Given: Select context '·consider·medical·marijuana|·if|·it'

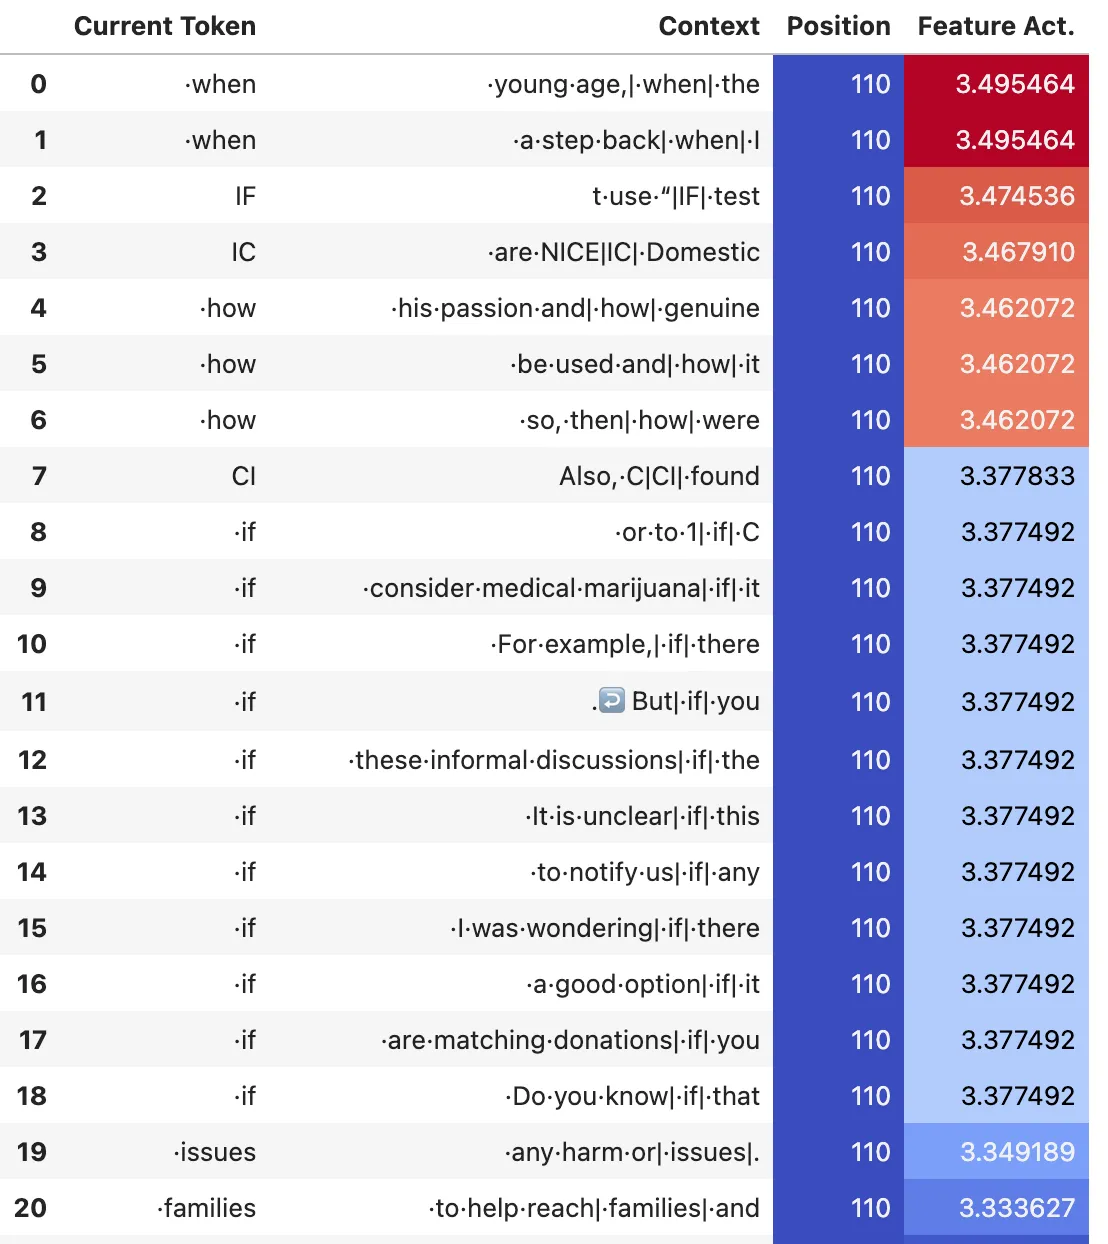Looking at the screenshot, I should tap(561, 588).
